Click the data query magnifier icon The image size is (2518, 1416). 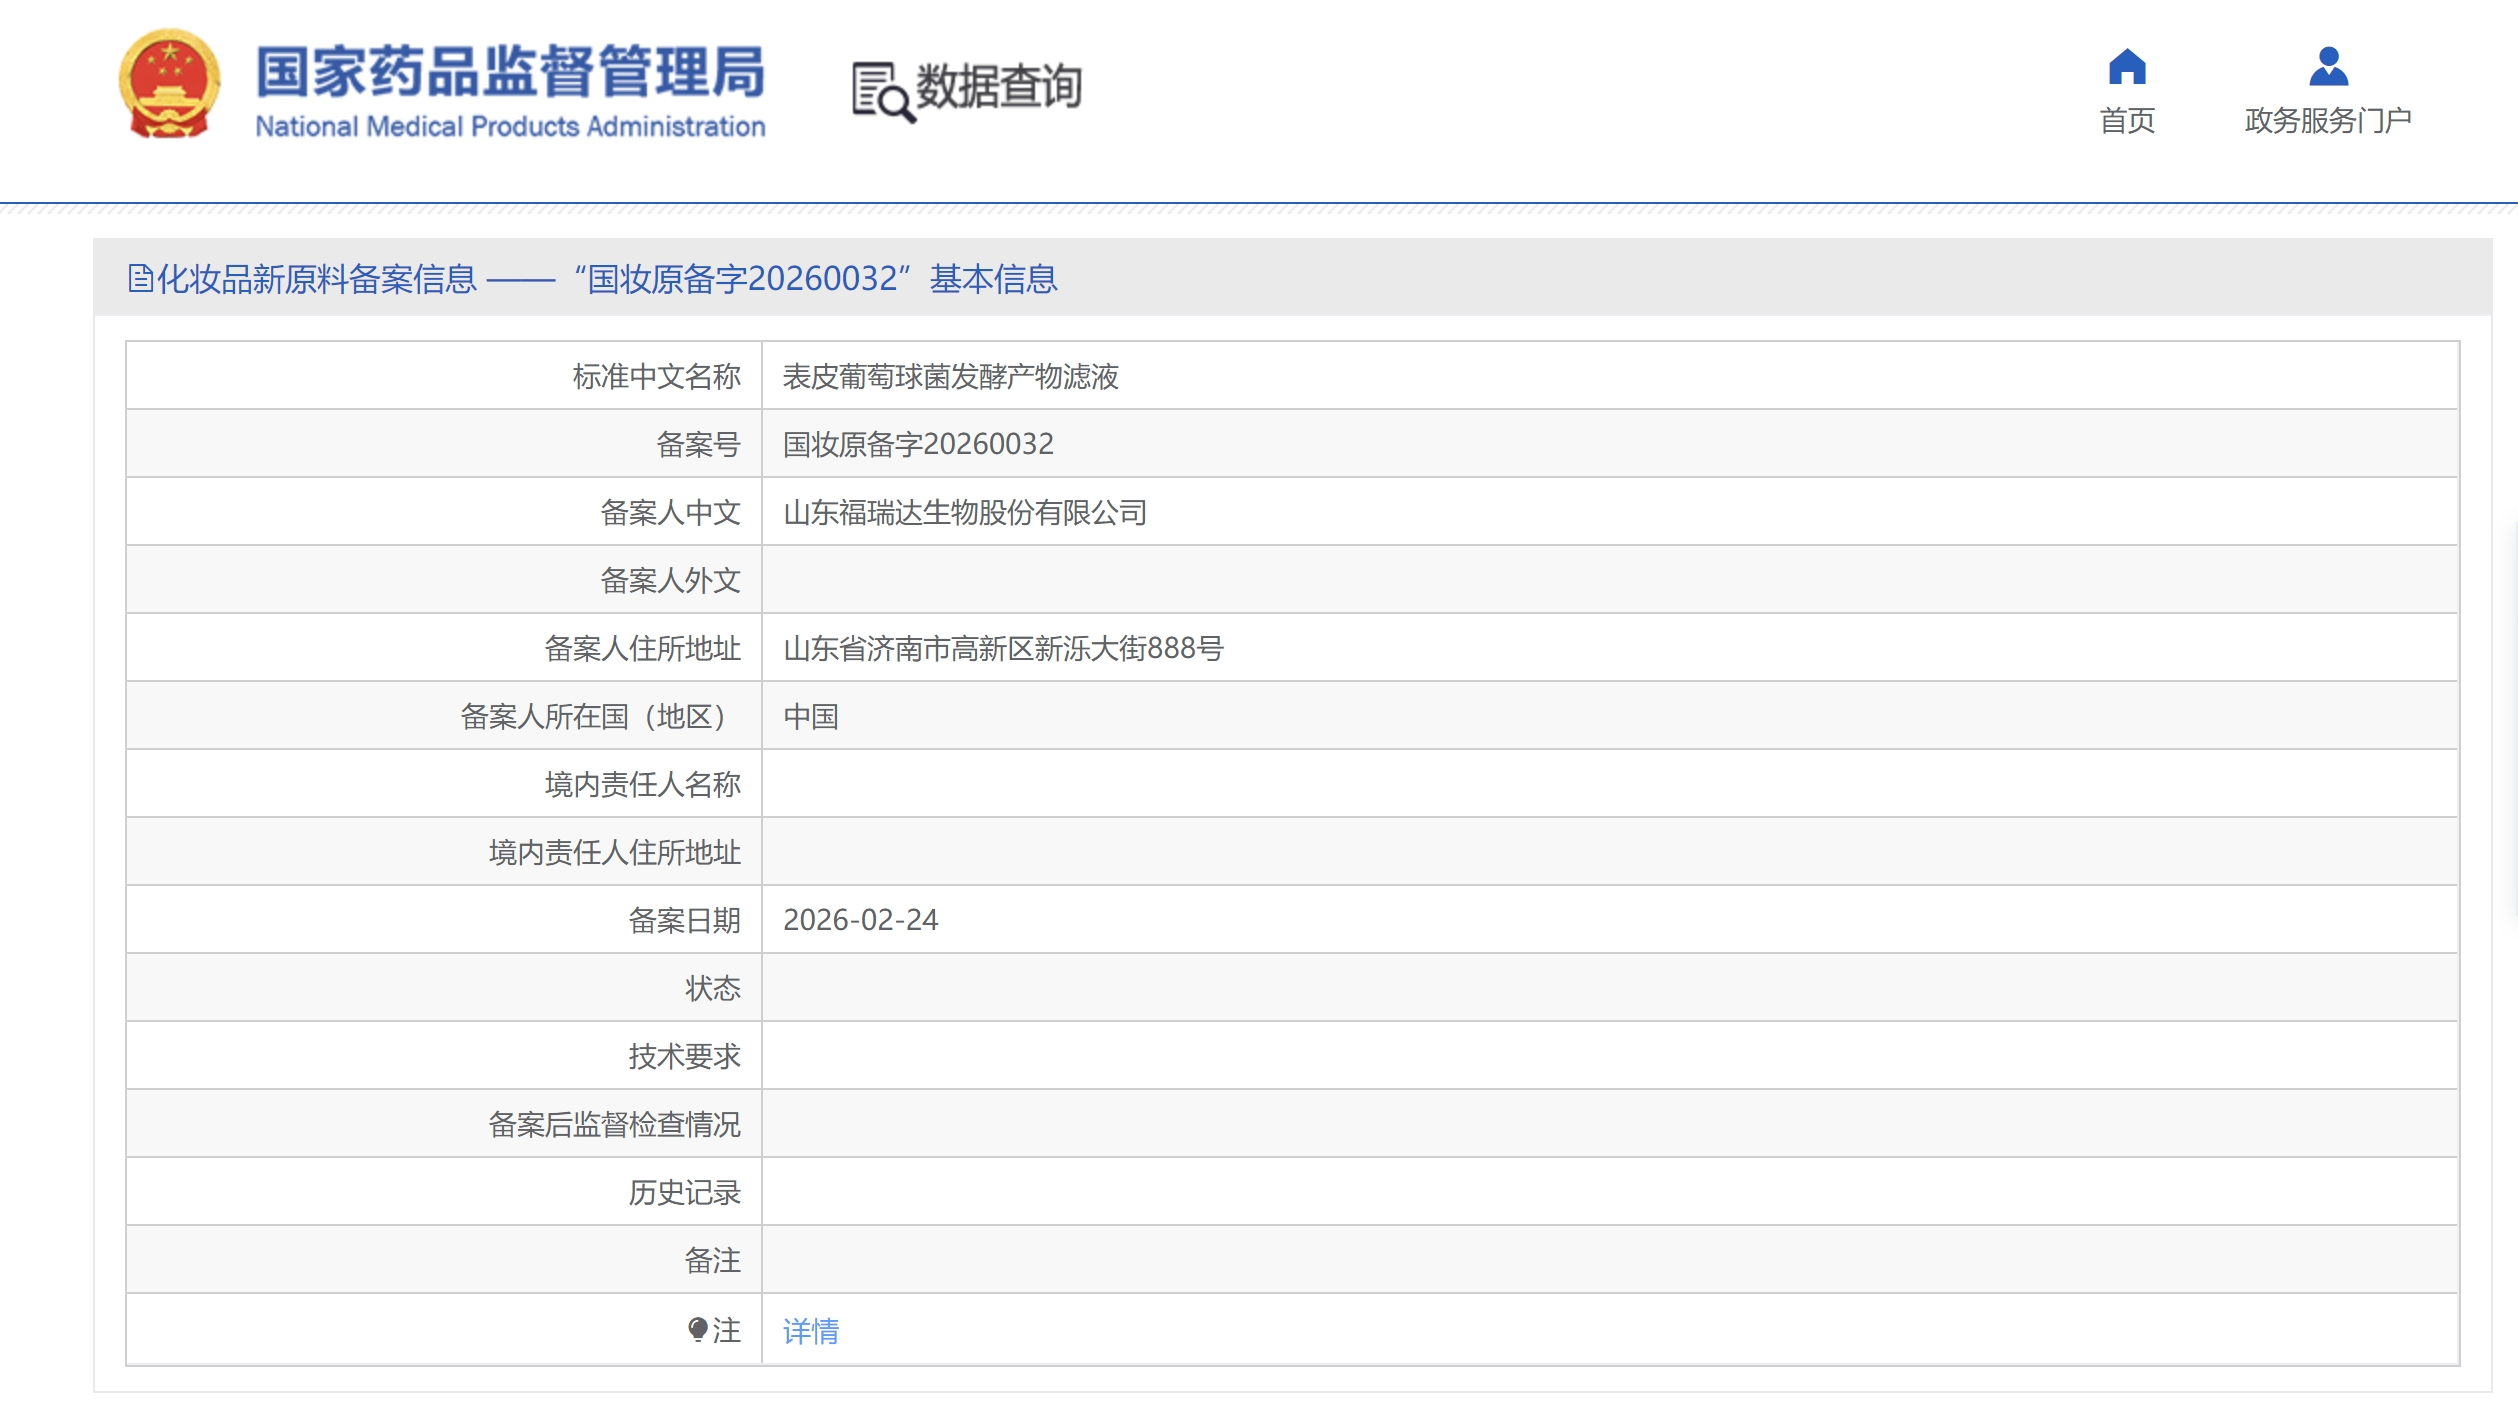(x=882, y=93)
